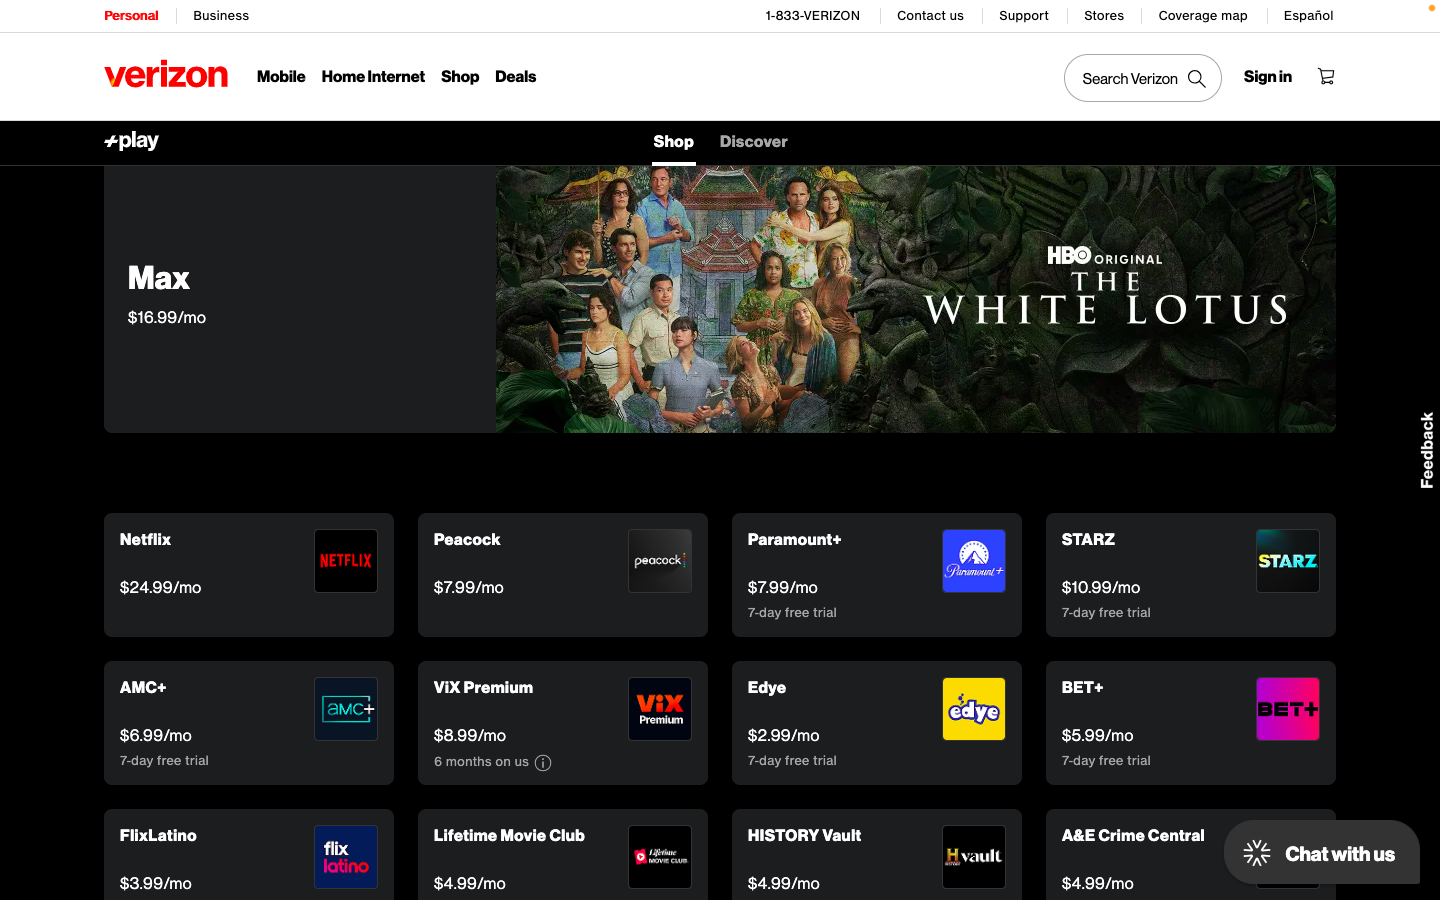This screenshot has height=900, width=1440.
Task: Click the STARZ logo icon
Action: pos(1288,561)
